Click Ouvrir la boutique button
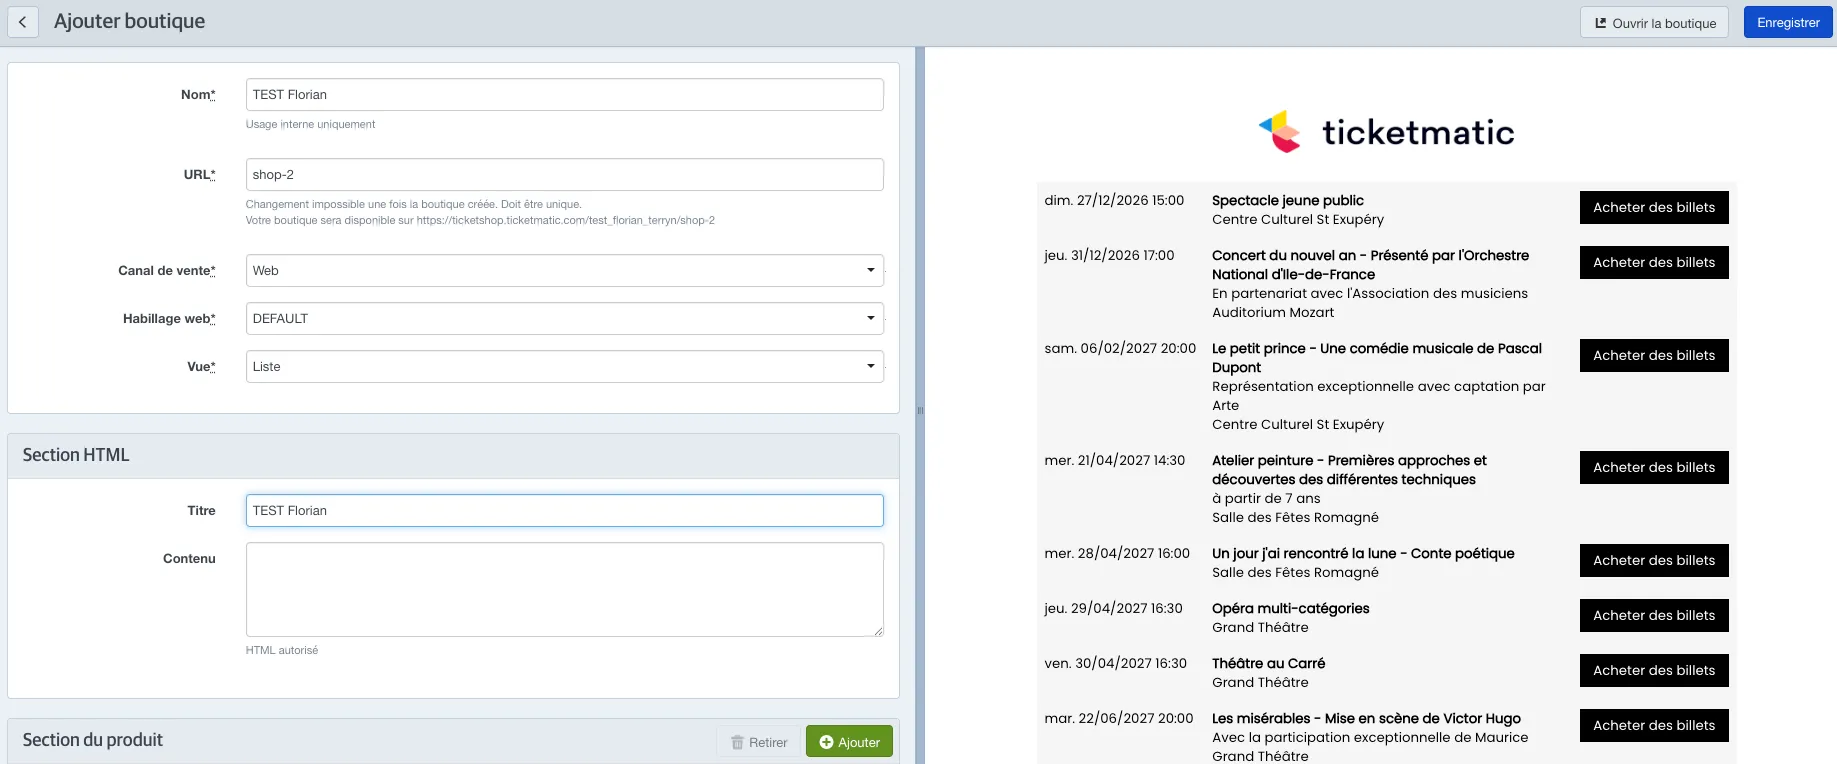 pos(1654,23)
